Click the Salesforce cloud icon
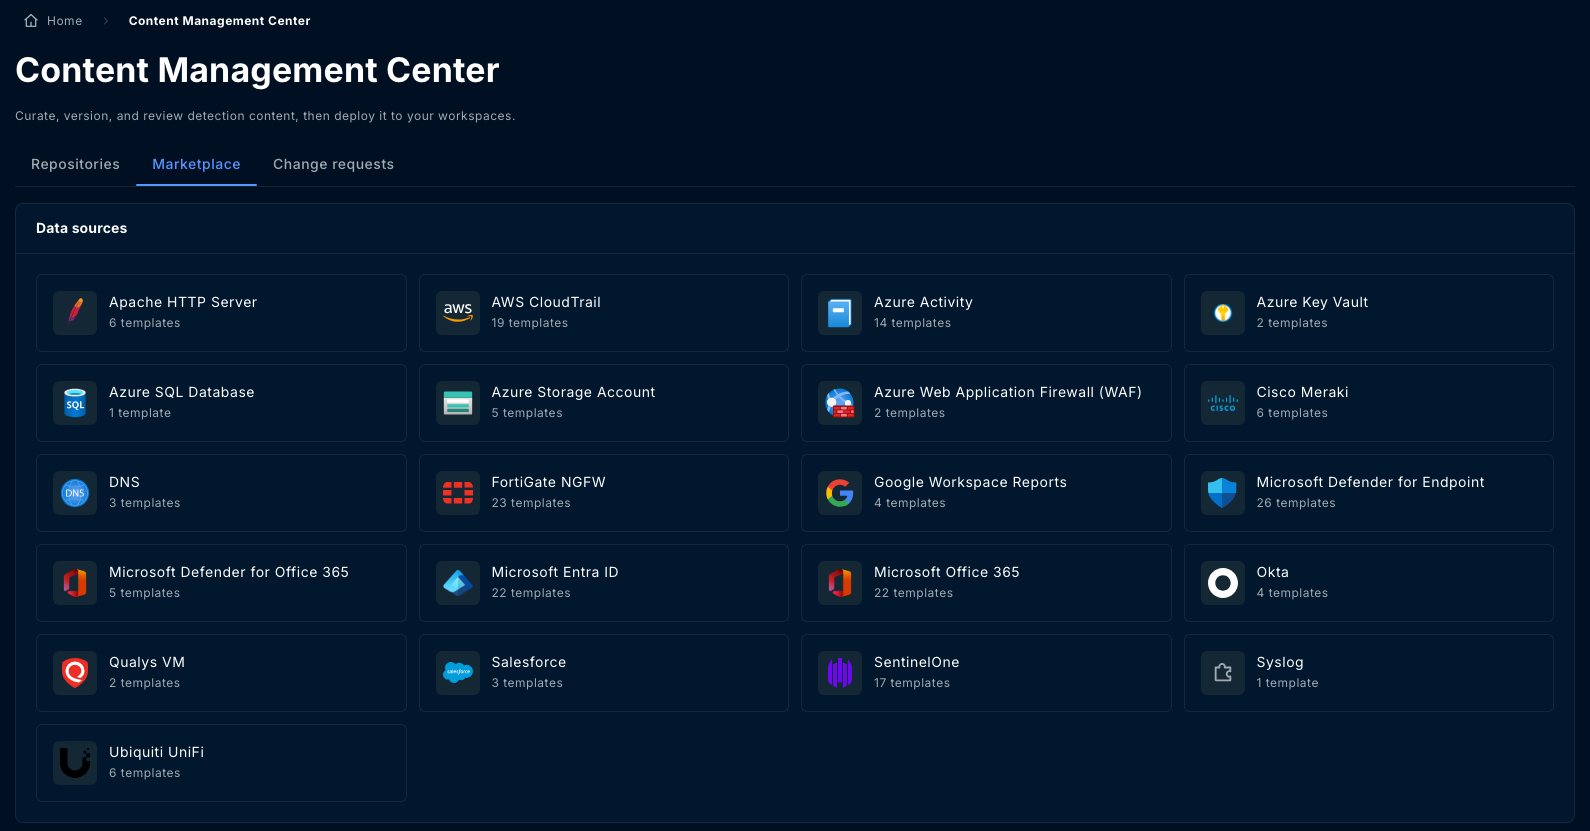Screen dimensions: 1590x831 point(458,673)
